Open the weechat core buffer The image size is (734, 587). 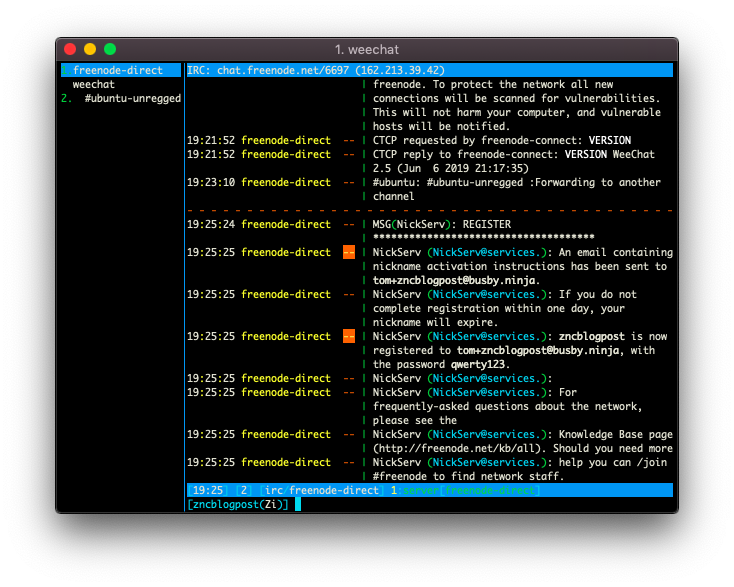pyautogui.click(x=94, y=84)
